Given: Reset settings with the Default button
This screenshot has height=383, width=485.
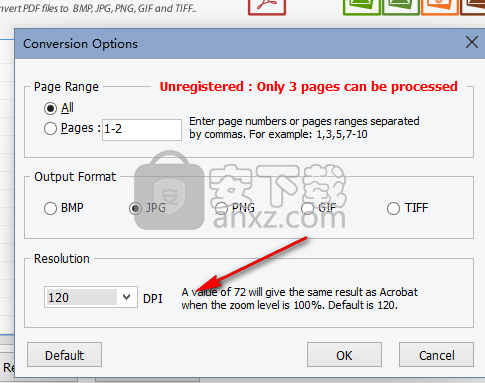Looking at the screenshot, I should click(x=64, y=355).
